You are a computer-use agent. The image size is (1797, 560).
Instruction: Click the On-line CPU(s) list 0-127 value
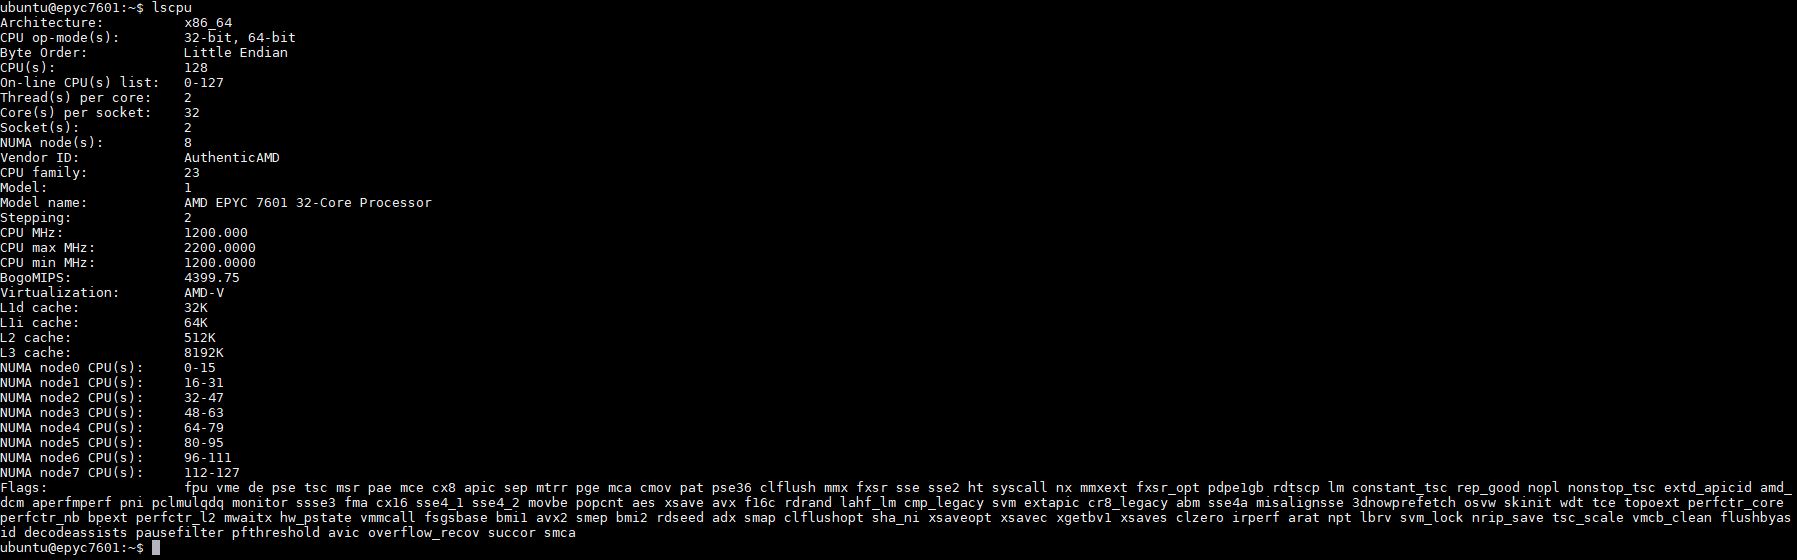coord(204,83)
